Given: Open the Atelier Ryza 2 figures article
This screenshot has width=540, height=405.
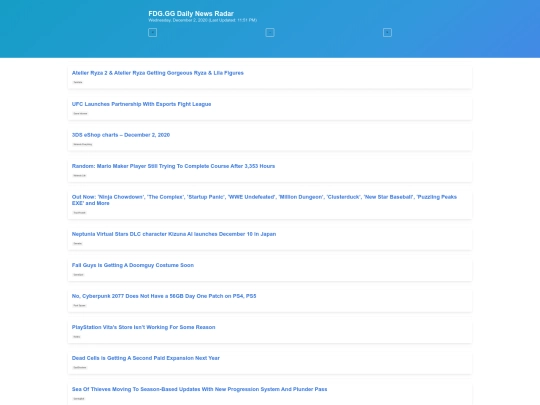Looking at the screenshot, I should (x=157, y=73).
